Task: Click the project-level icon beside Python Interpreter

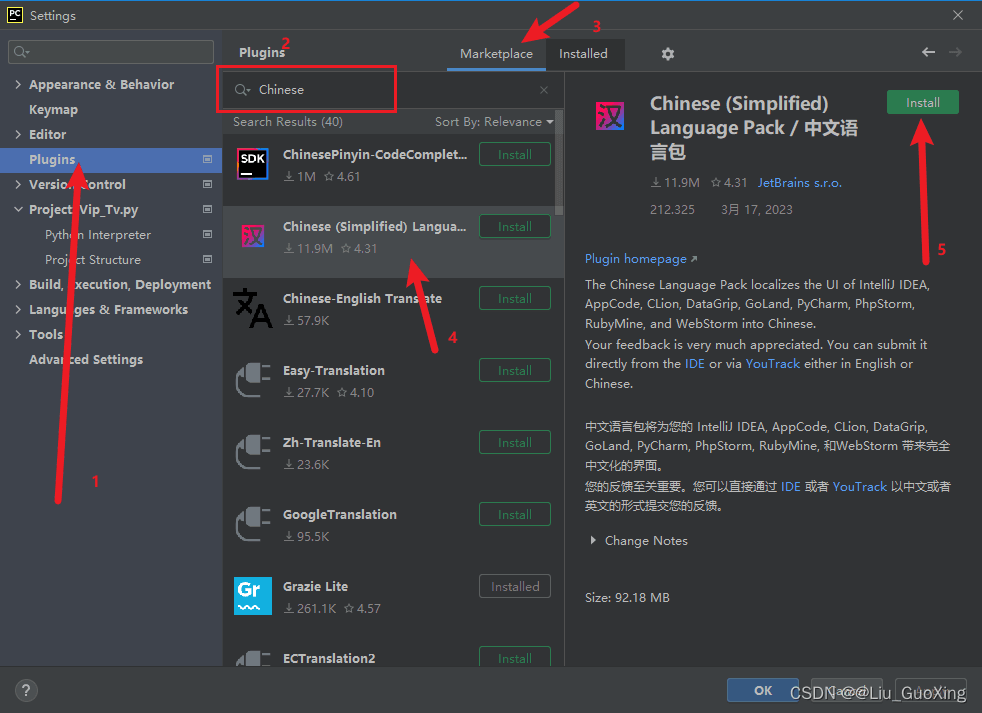Action: click(x=207, y=234)
